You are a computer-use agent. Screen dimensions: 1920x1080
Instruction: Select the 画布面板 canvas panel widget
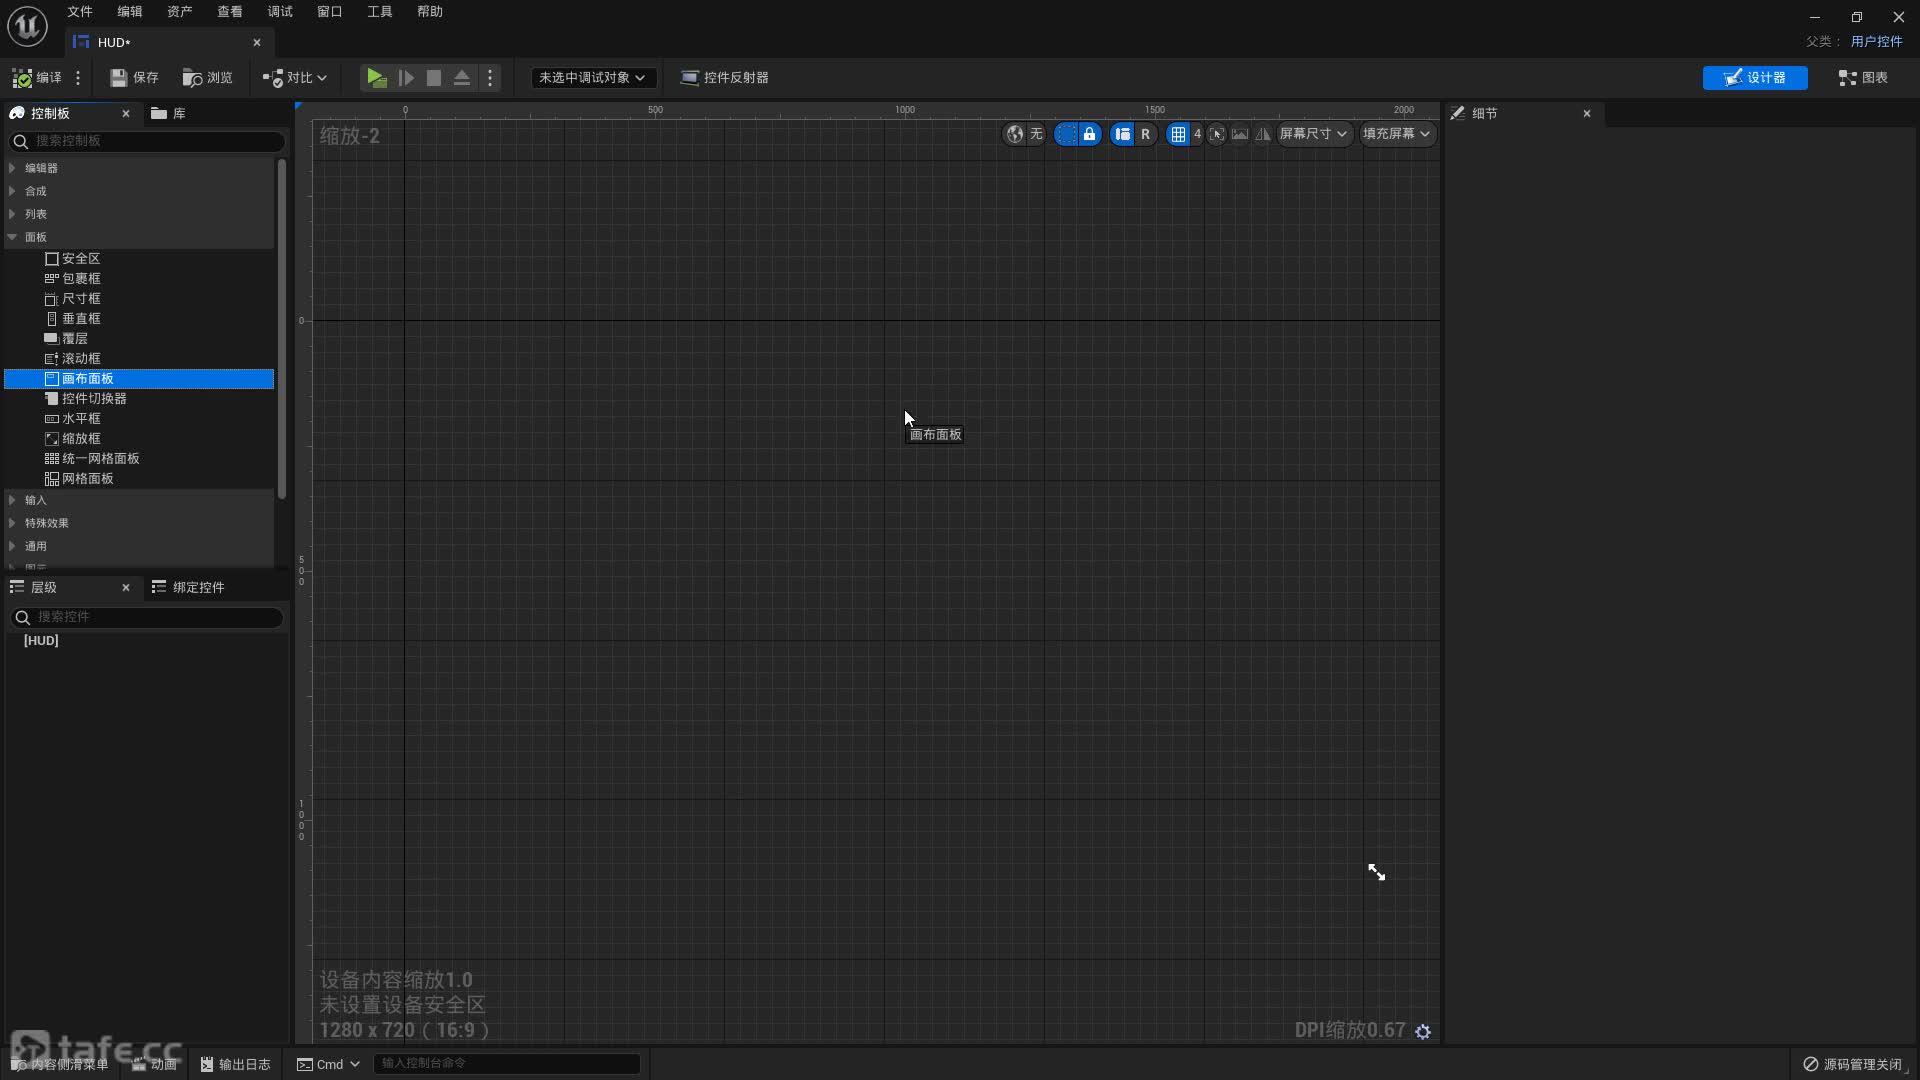tap(139, 379)
